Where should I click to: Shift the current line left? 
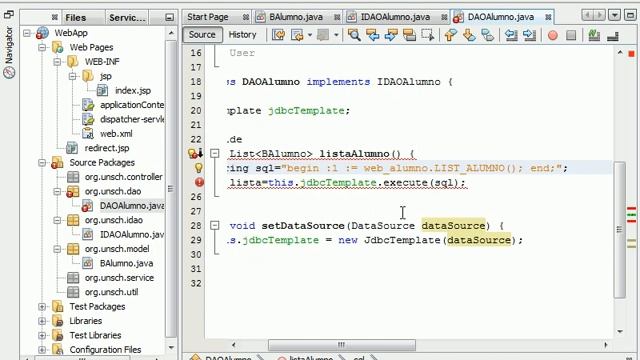[511, 35]
